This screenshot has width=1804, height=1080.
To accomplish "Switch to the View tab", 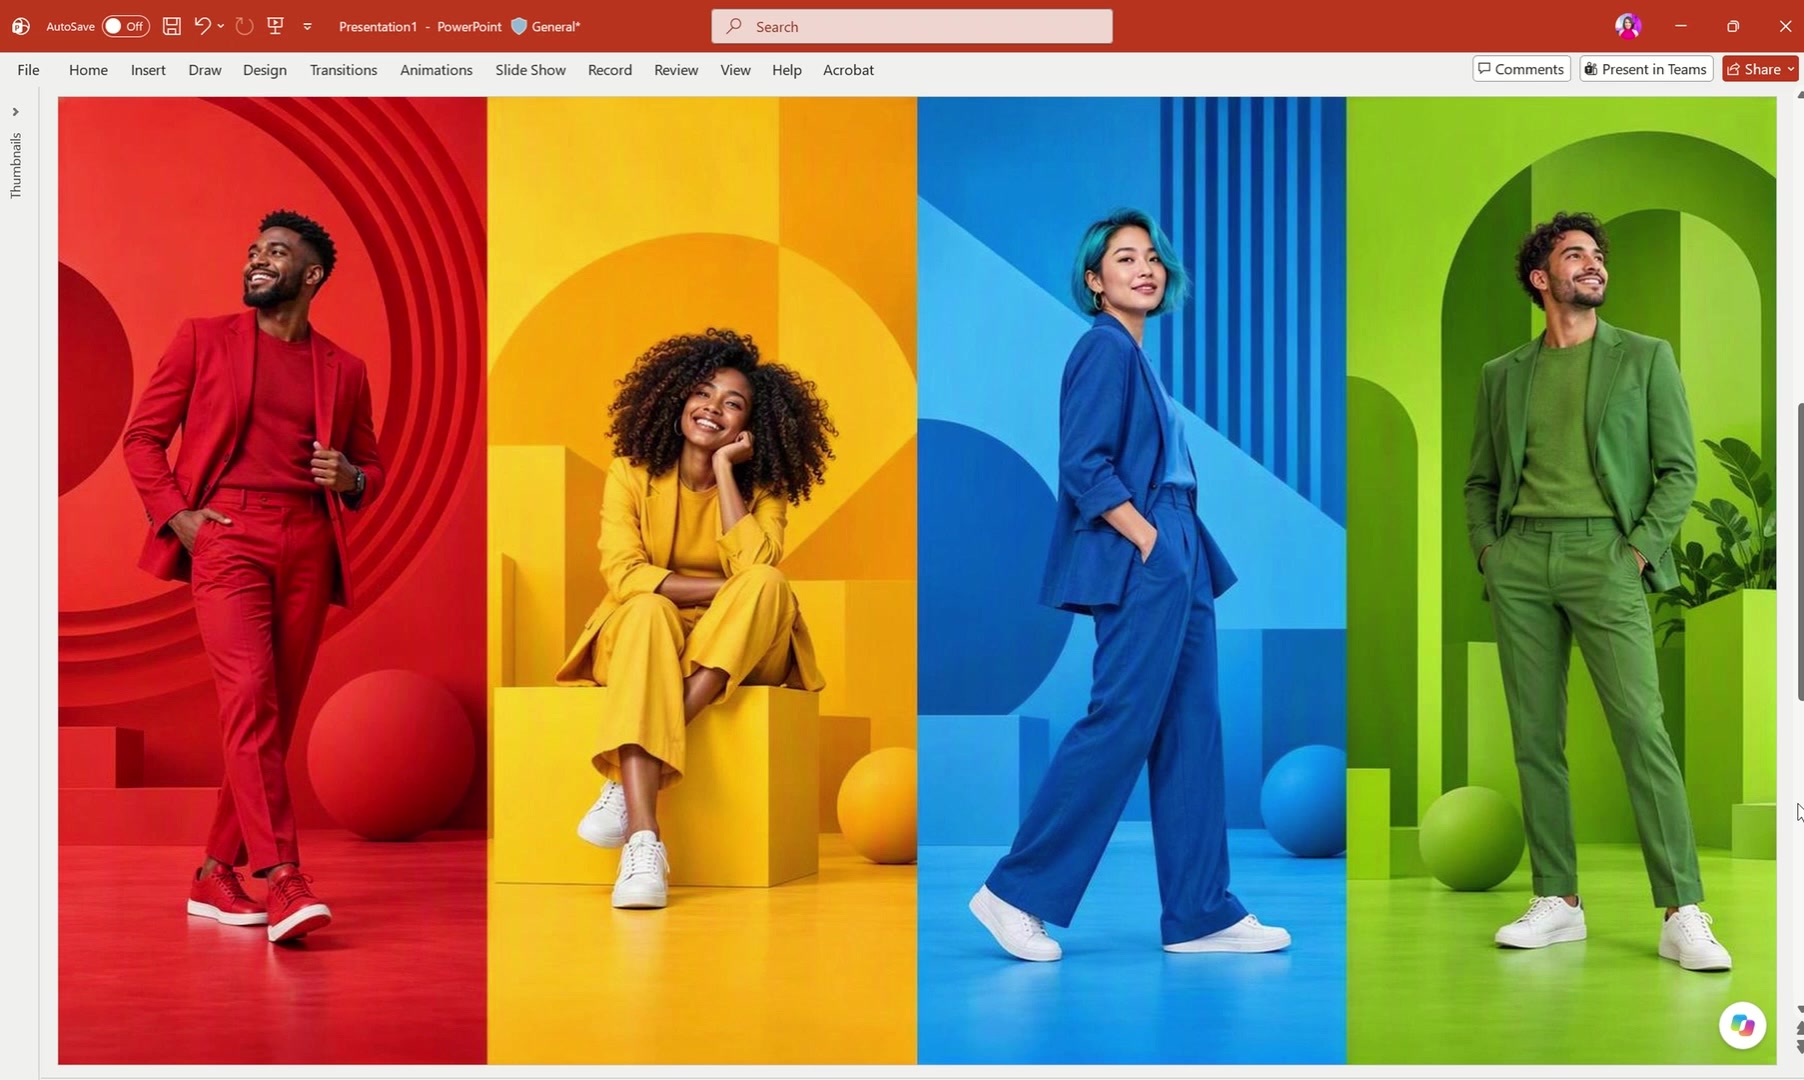I will pyautogui.click(x=735, y=70).
